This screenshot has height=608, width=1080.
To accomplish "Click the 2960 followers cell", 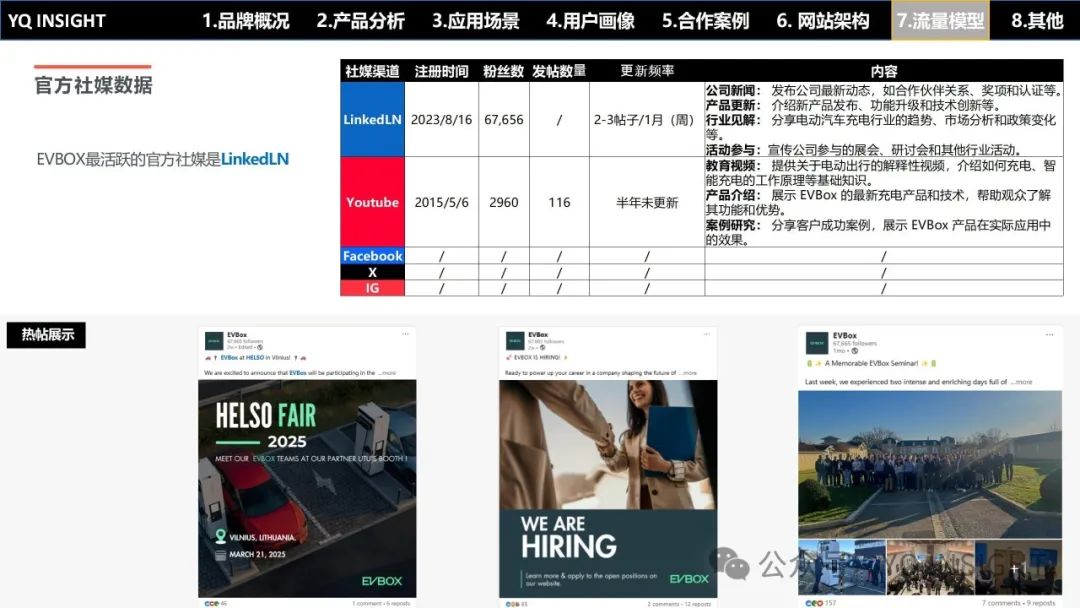I will coord(503,202).
